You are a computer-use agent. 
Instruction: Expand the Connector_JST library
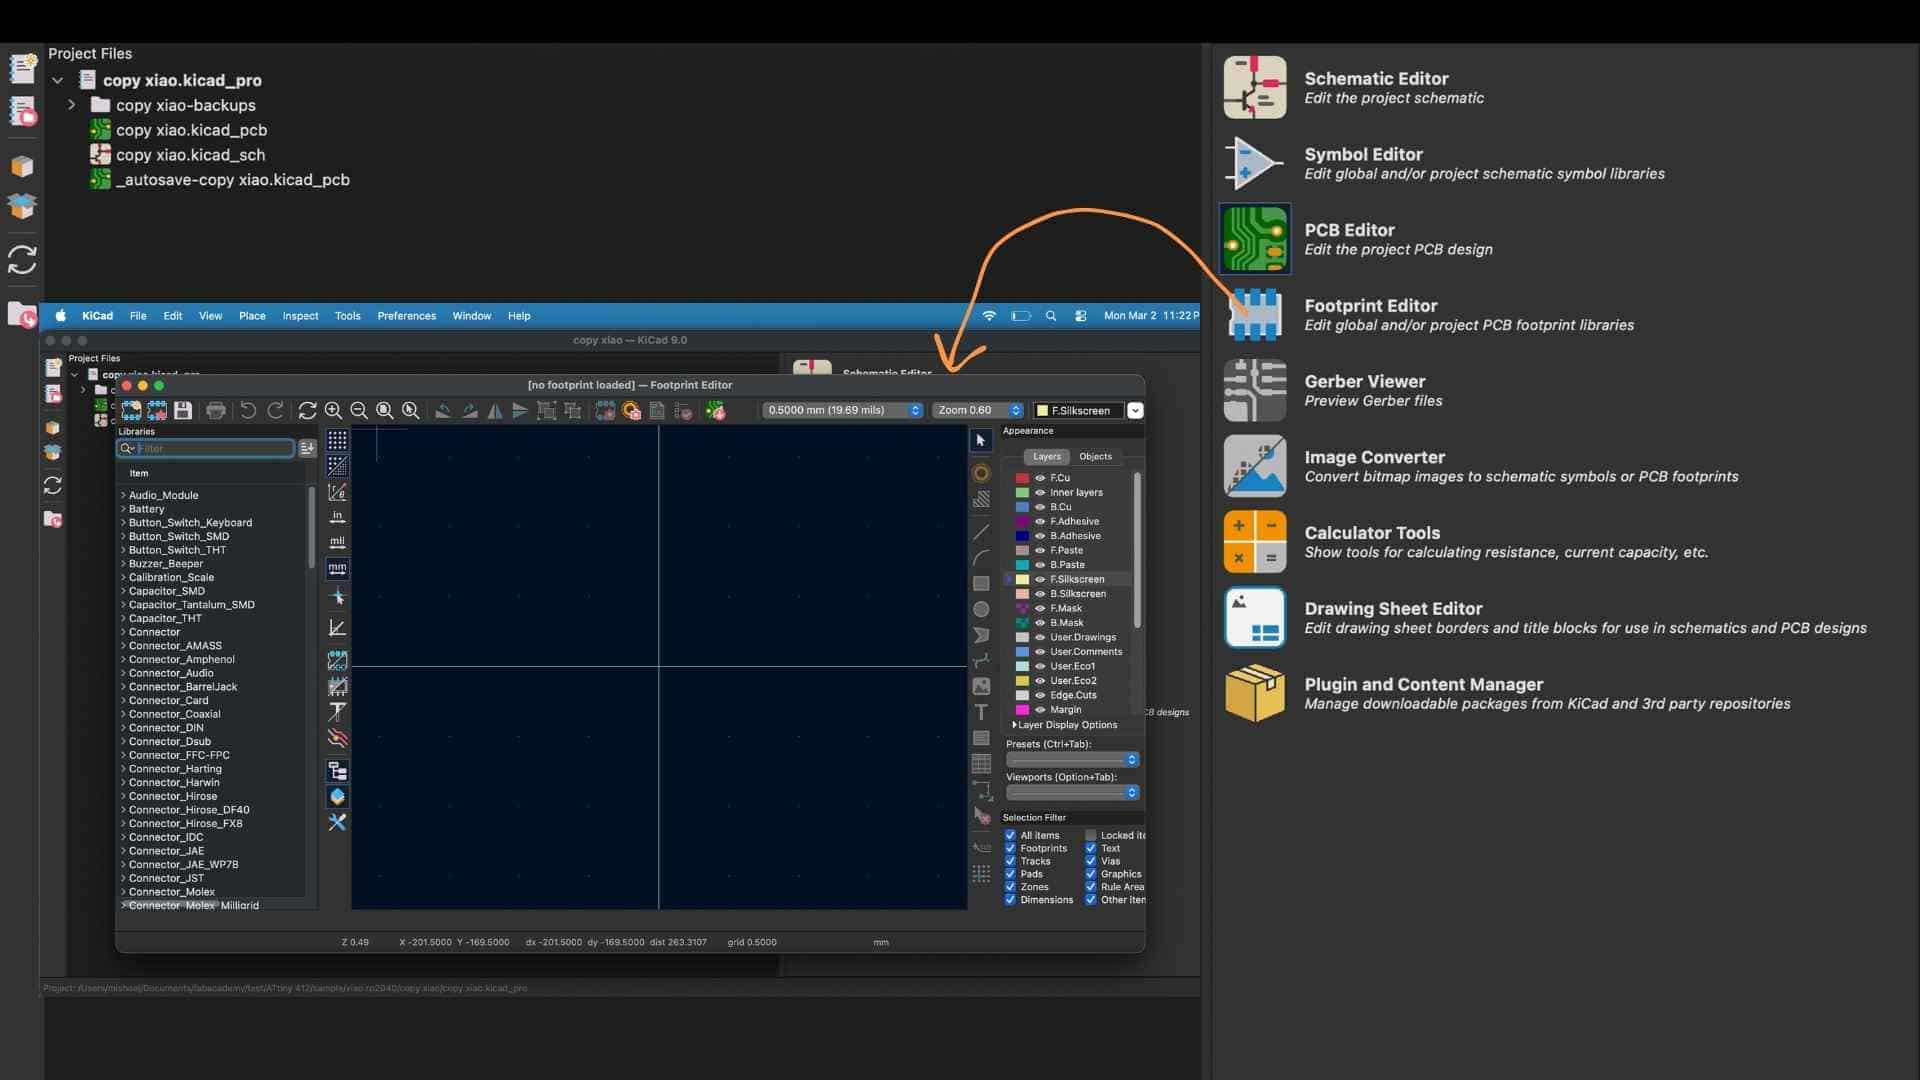coord(123,878)
